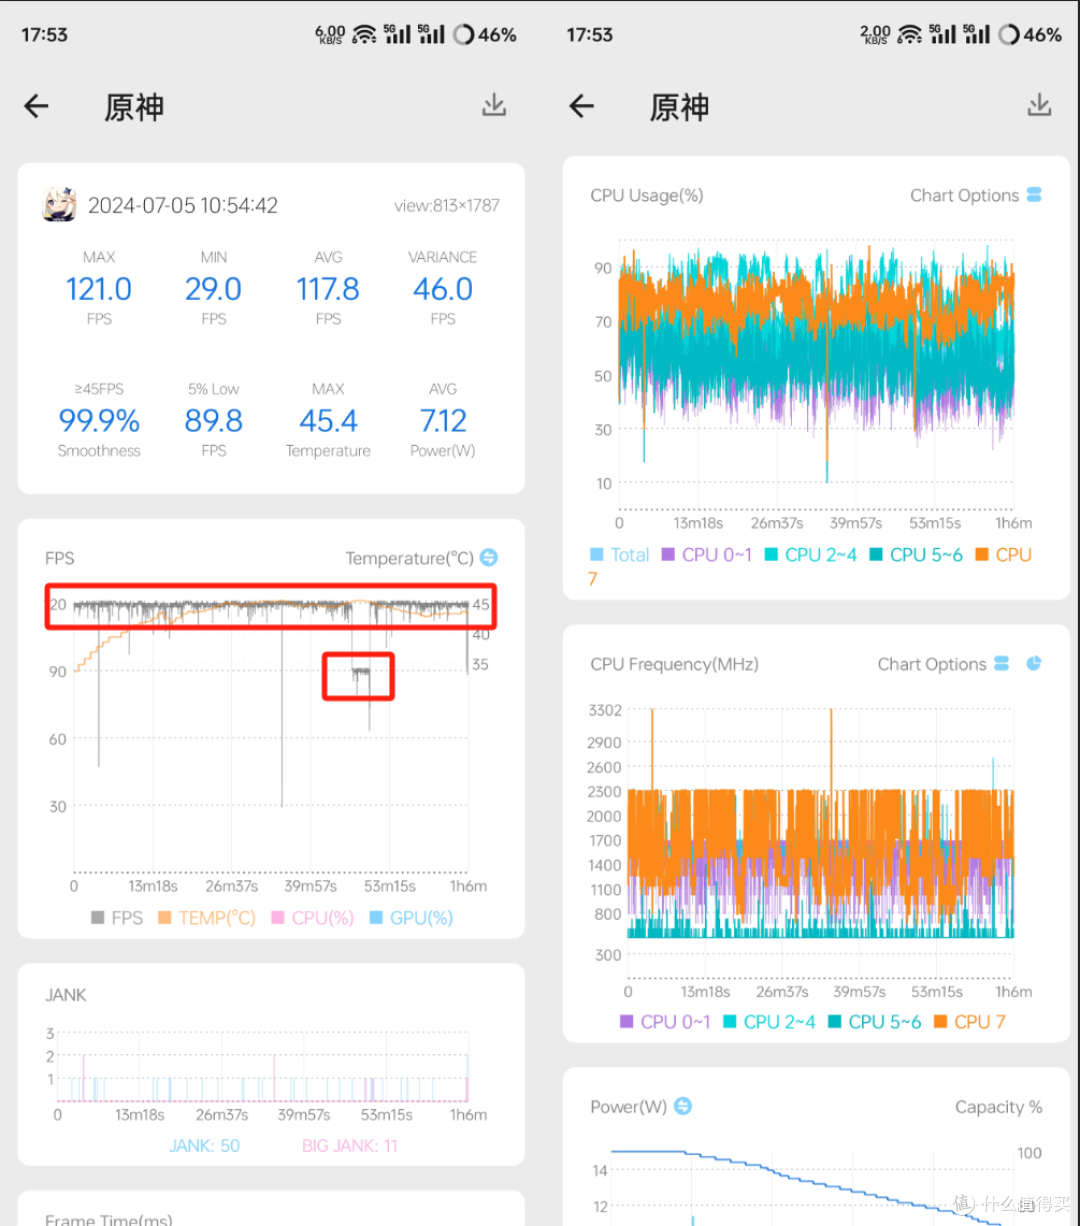This screenshot has width=1080, height=1226.
Task: Tap the 99.9% Smoothness value
Action: pyautogui.click(x=99, y=421)
